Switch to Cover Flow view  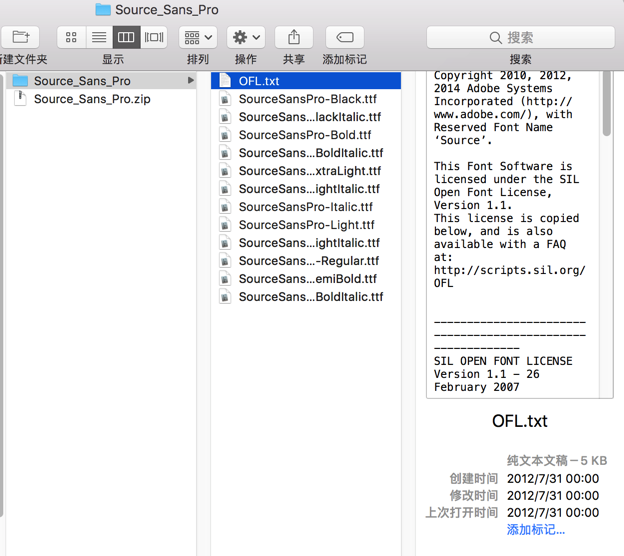154,37
